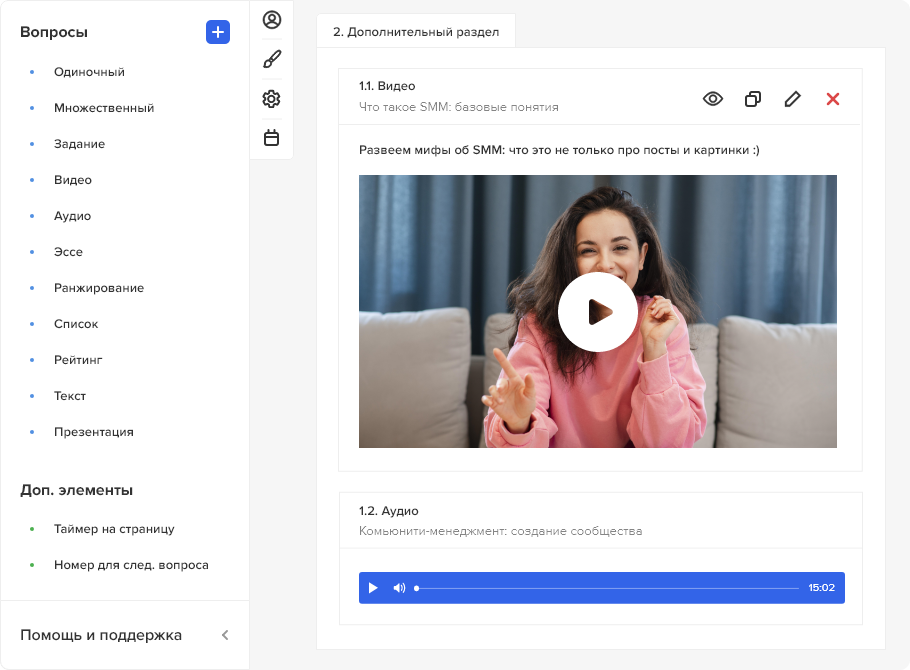Select the Аудио question type in sidebar
Screen dimensions: 910x670
73,216
